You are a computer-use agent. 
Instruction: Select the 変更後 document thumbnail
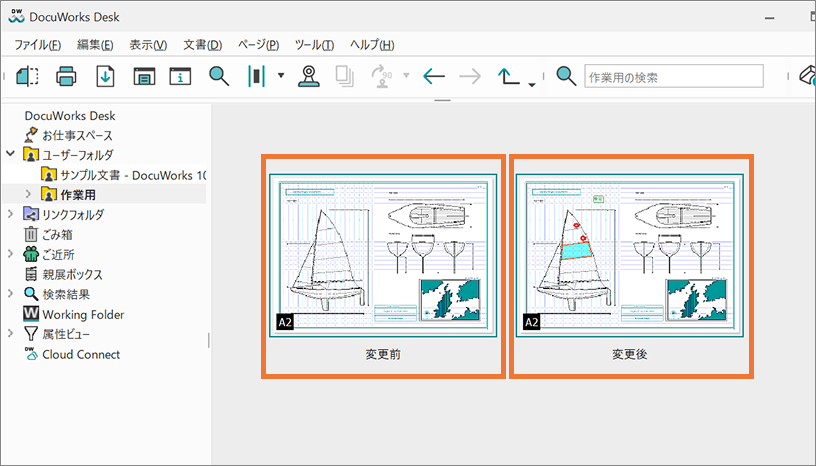tap(630, 256)
